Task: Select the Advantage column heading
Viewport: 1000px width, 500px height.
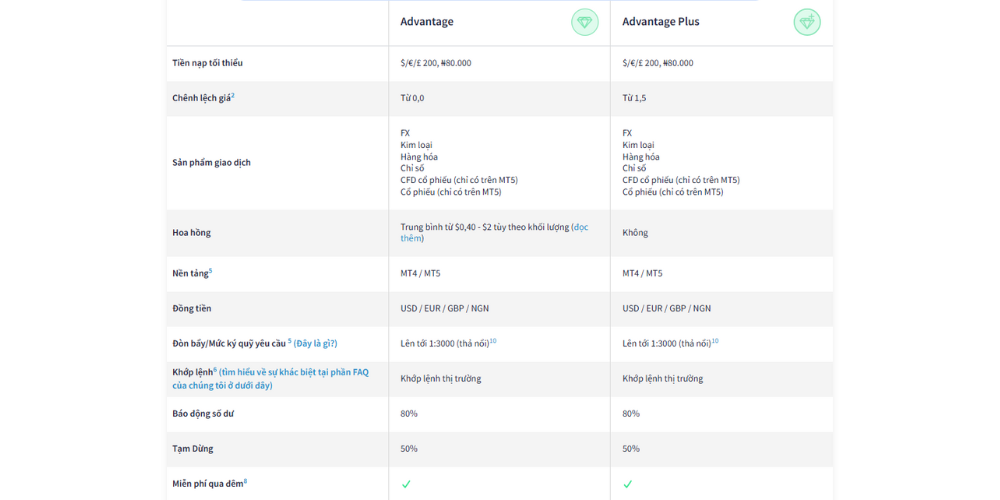Action: [x=427, y=22]
